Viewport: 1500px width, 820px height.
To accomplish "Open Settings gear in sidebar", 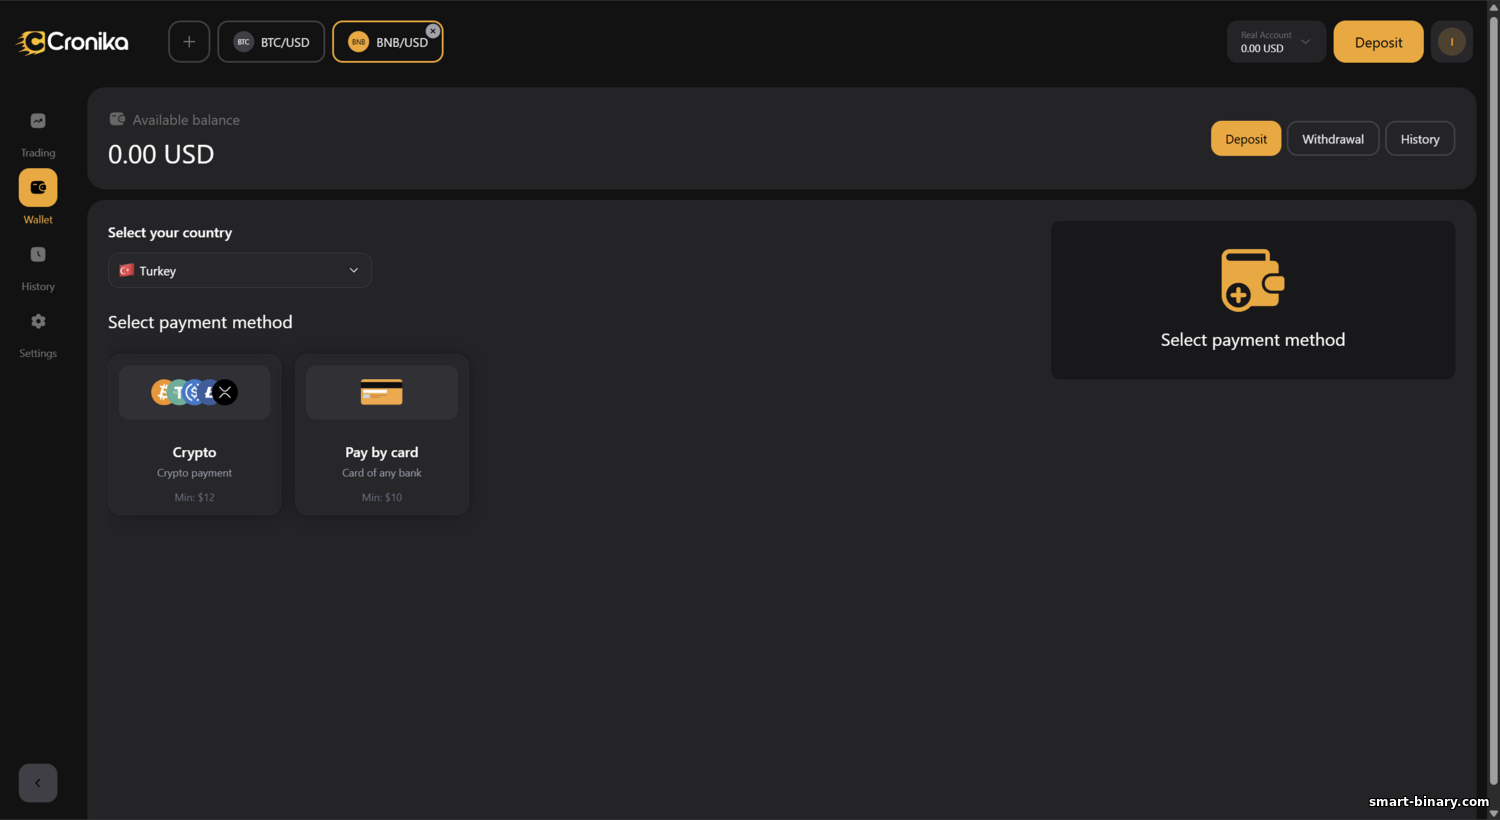I will [x=38, y=322].
